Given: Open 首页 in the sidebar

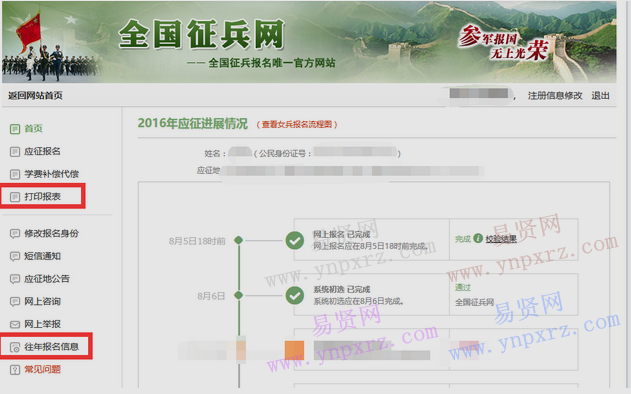Looking at the screenshot, I should 33,129.
